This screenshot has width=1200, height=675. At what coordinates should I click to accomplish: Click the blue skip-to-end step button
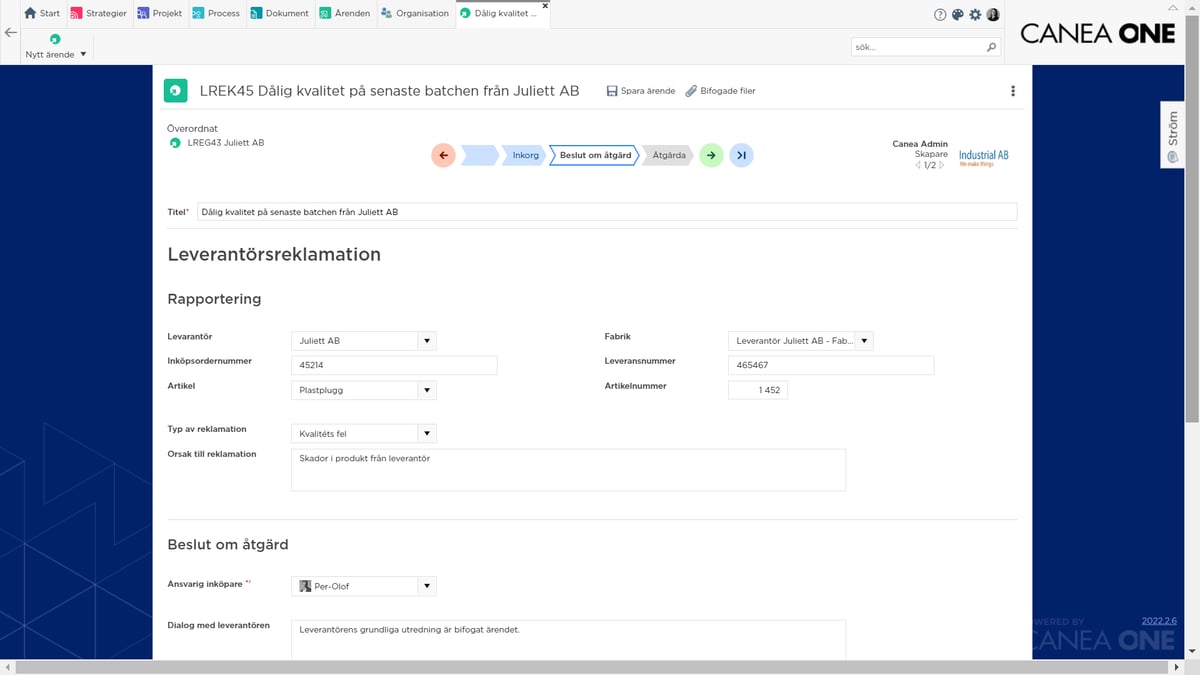click(x=741, y=155)
